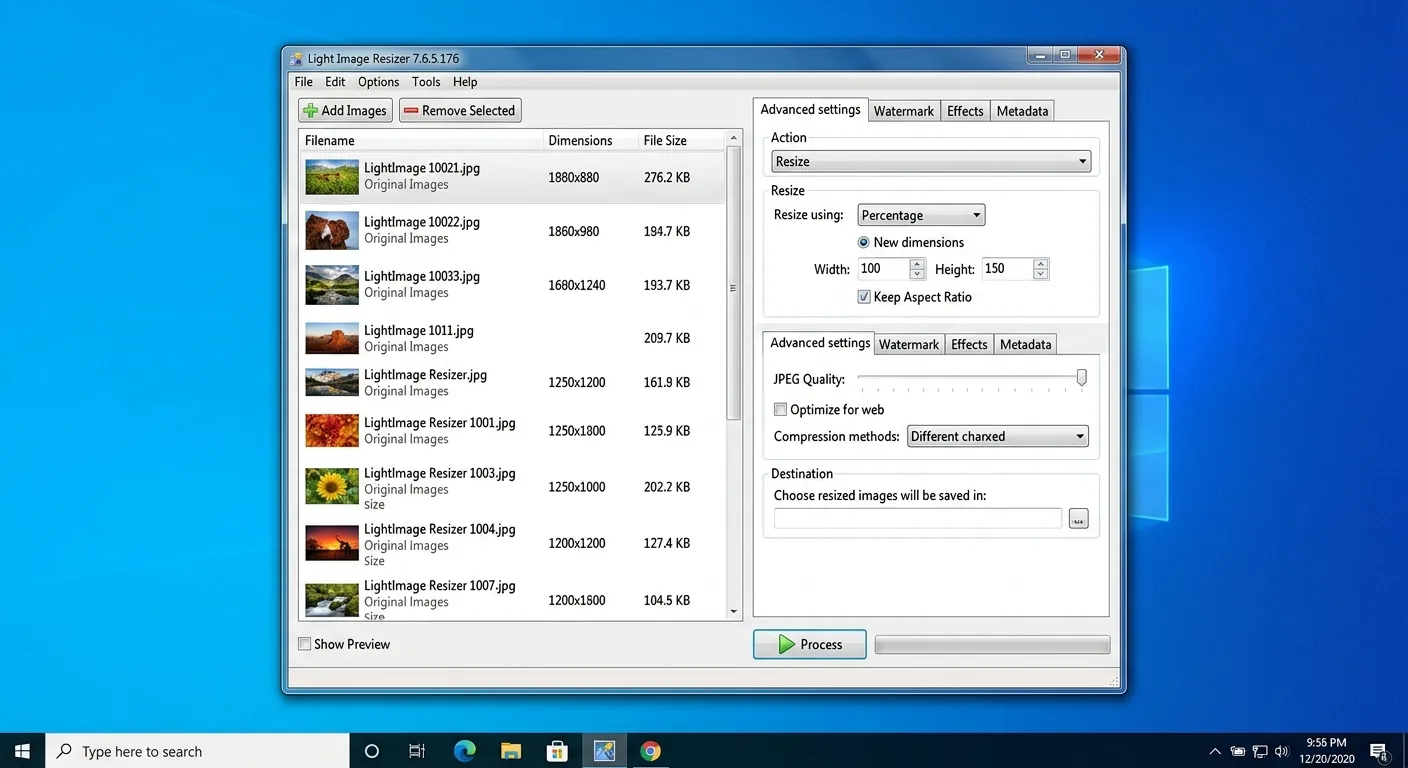Select the LightImage 10021.jpg thumbnail
The width and height of the screenshot is (1408, 768).
tap(332, 177)
